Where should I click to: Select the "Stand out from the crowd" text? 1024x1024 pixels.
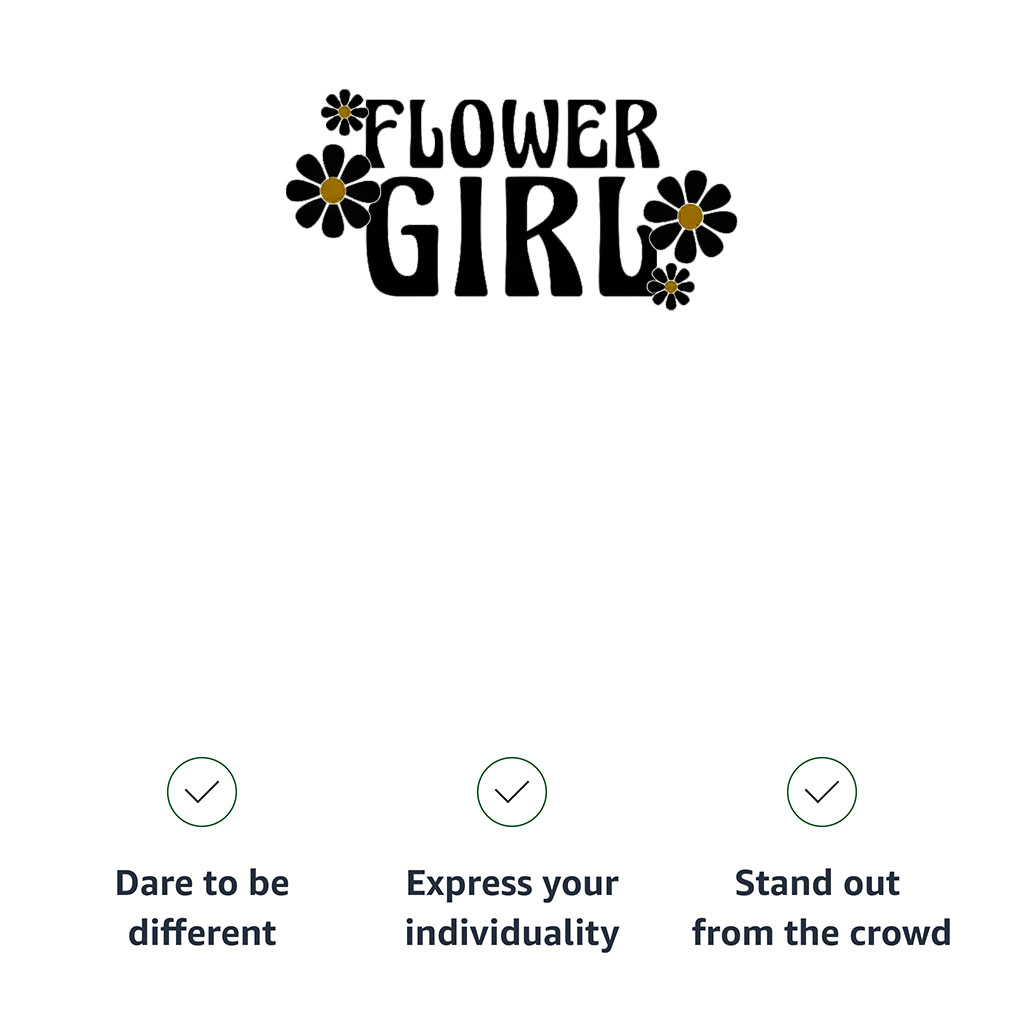click(821, 908)
